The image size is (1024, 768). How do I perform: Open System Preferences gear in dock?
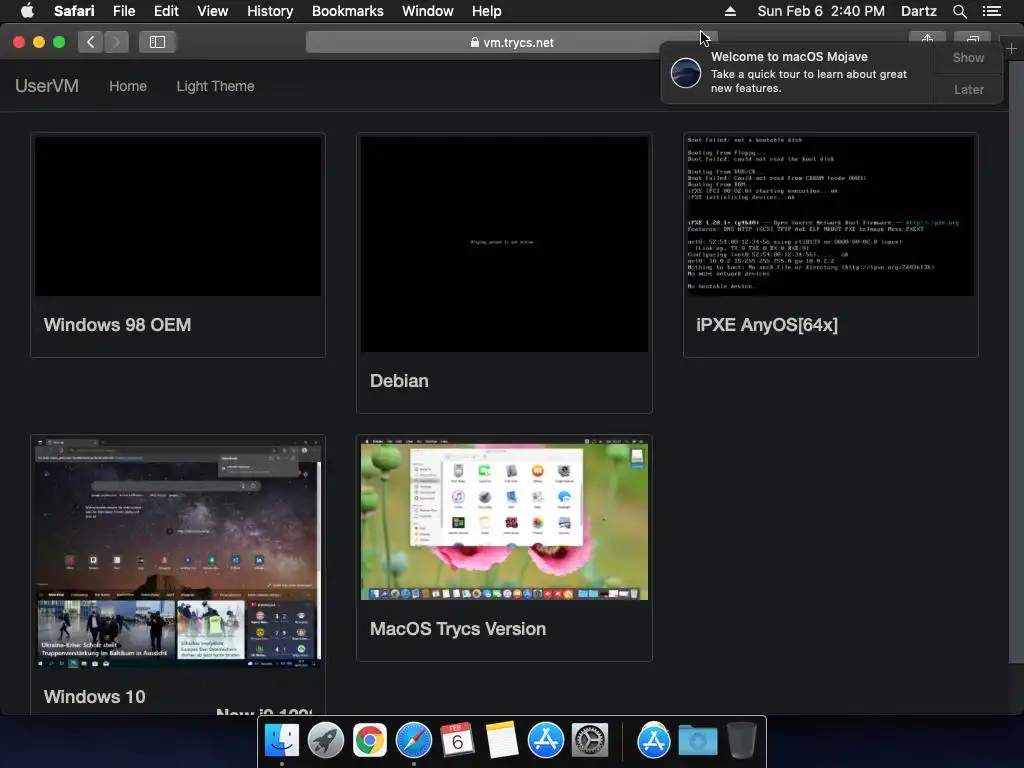[x=590, y=741]
